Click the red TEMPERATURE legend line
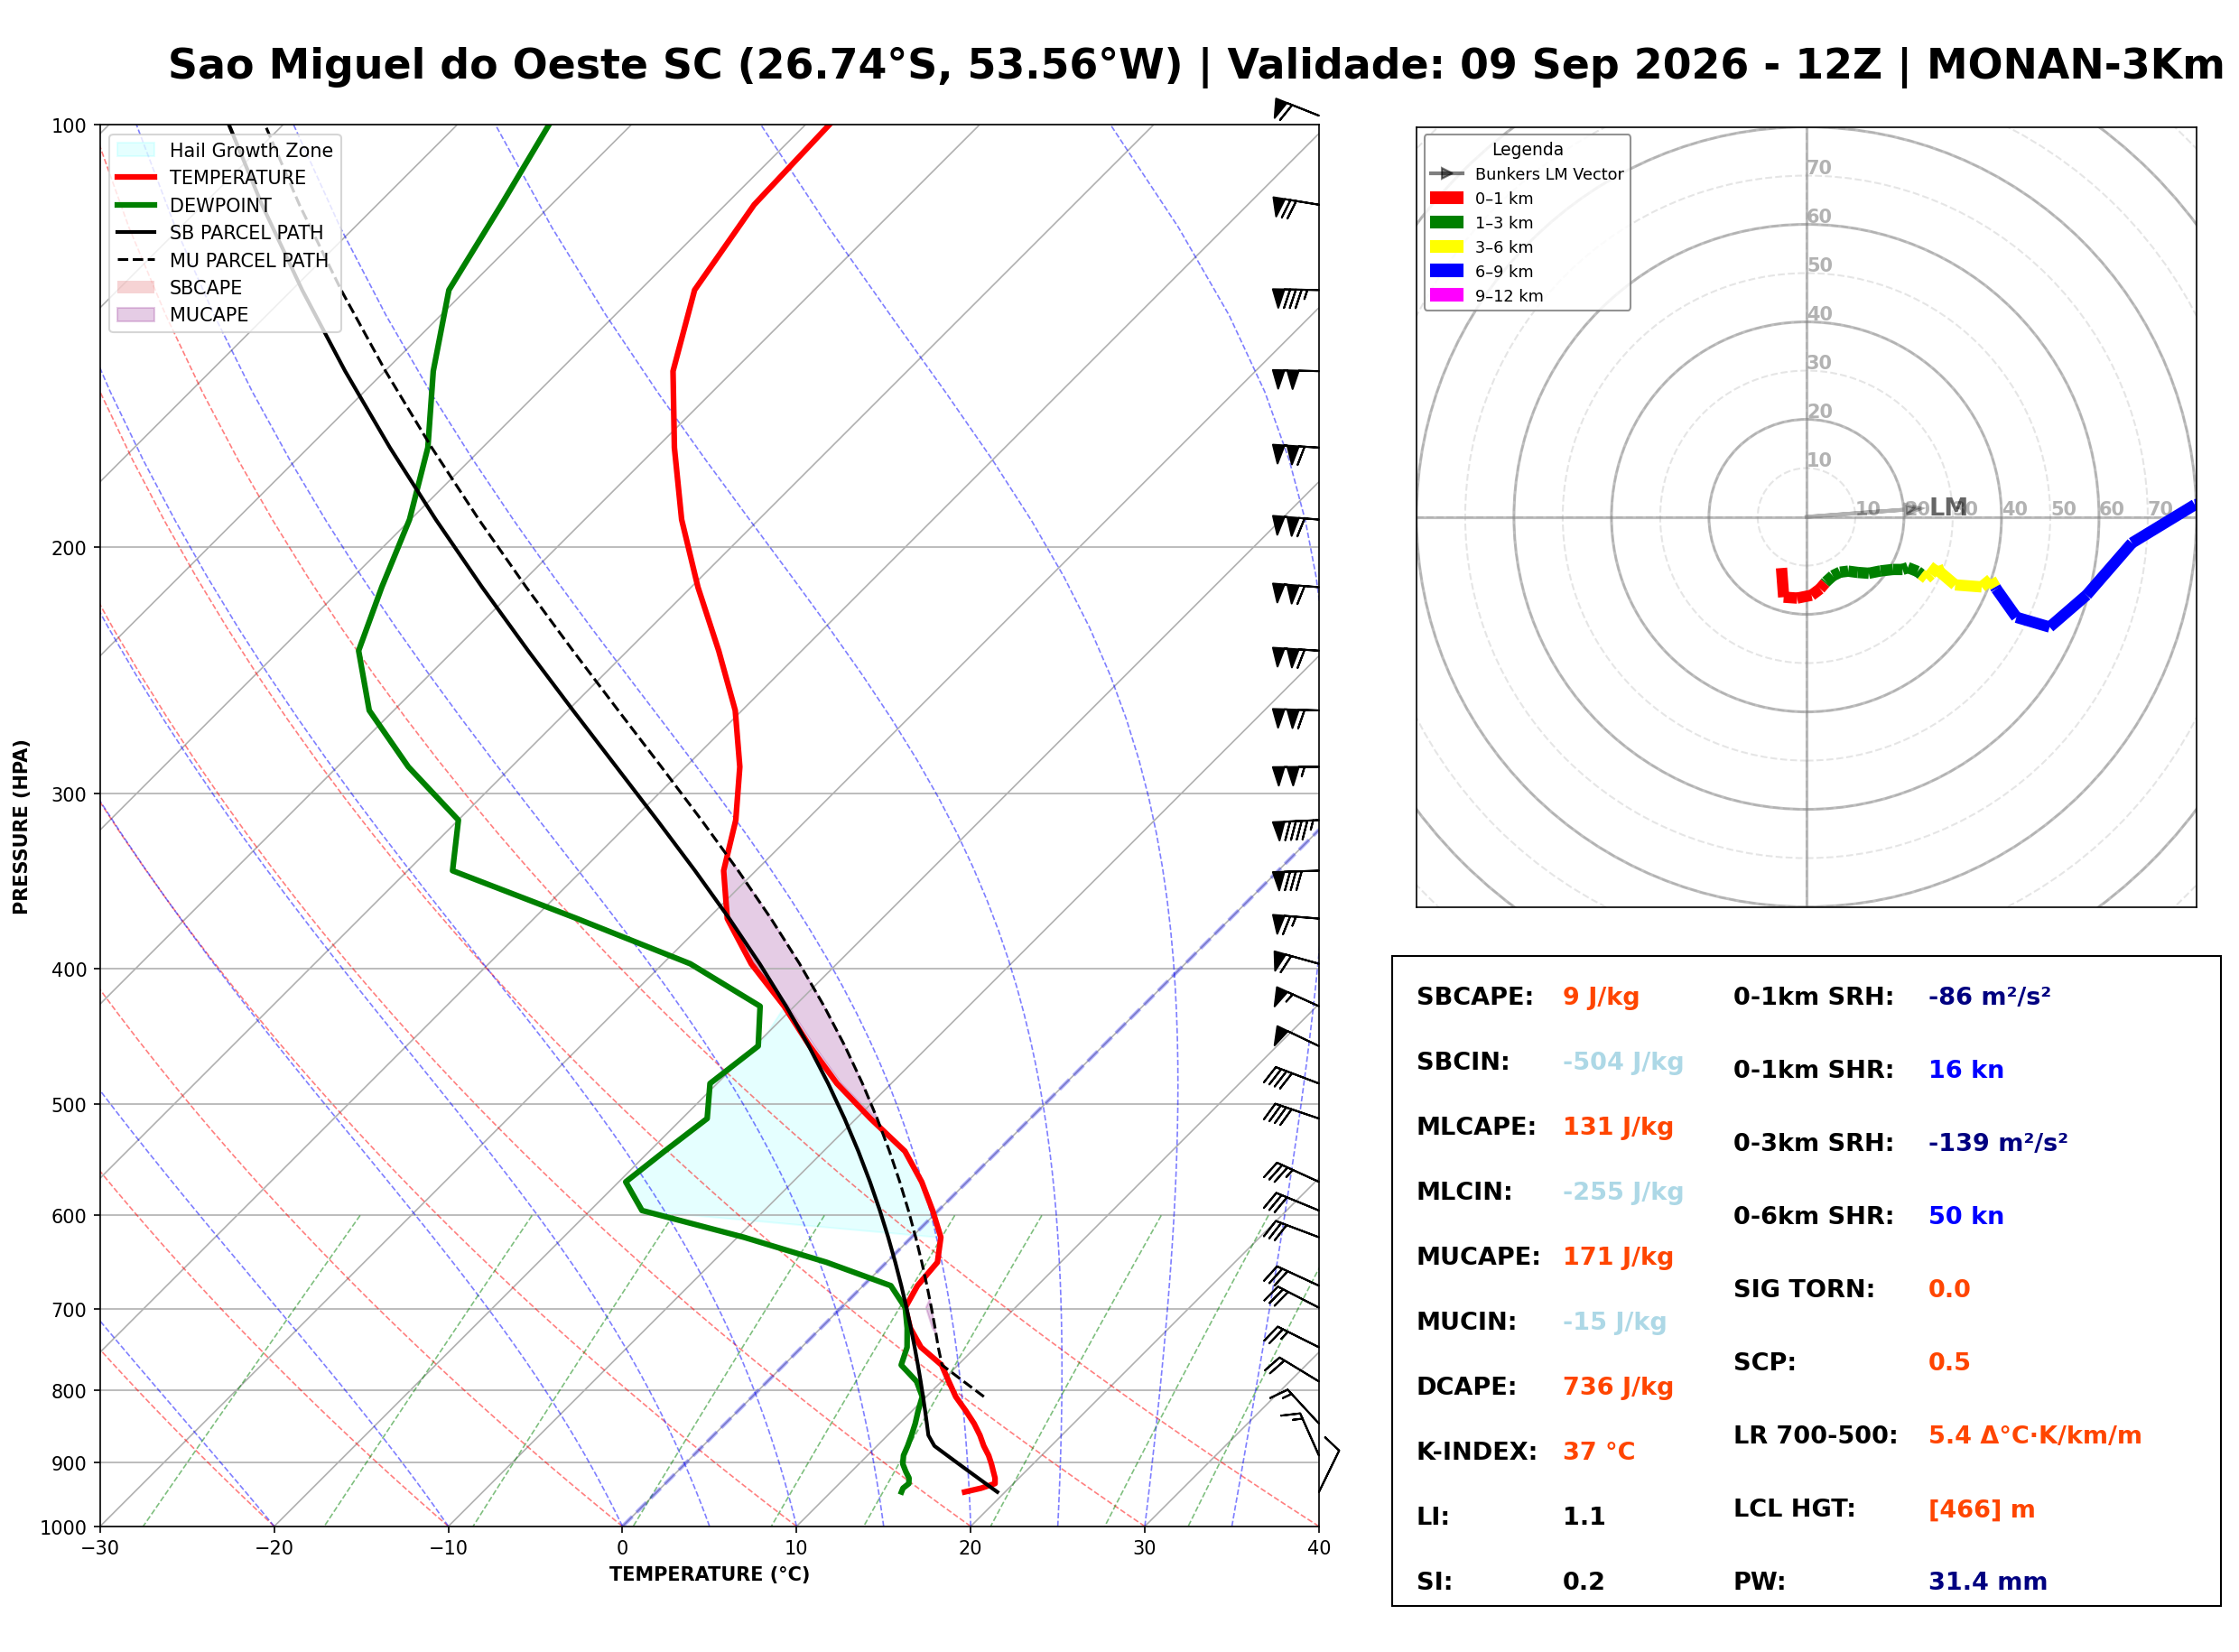Image resolution: width=2239 pixels, height=1652 pixels. (136, 178)
